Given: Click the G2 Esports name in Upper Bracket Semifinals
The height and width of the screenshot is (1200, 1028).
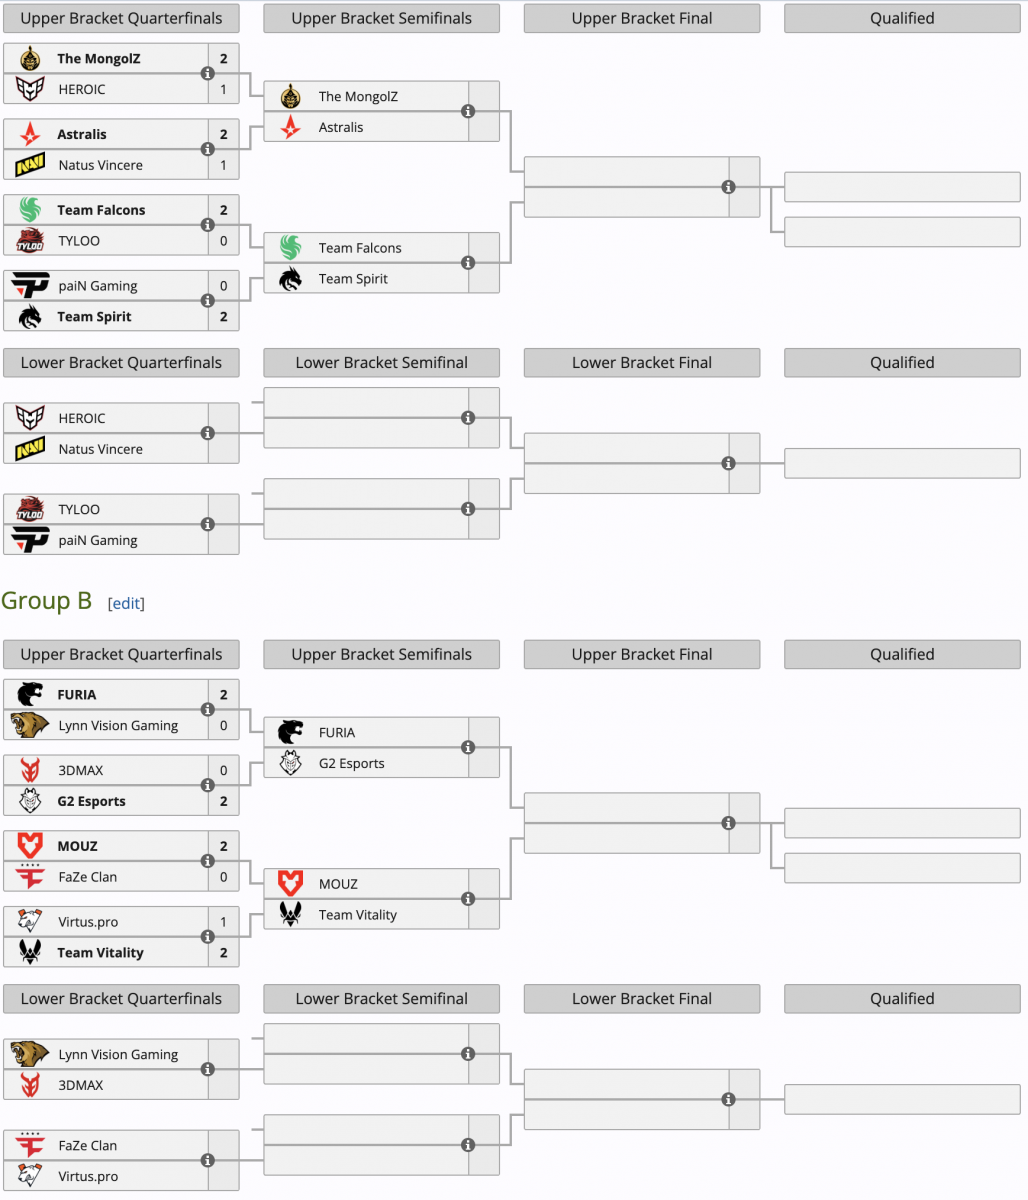Looking at the screenshot, I should (351, 763).
